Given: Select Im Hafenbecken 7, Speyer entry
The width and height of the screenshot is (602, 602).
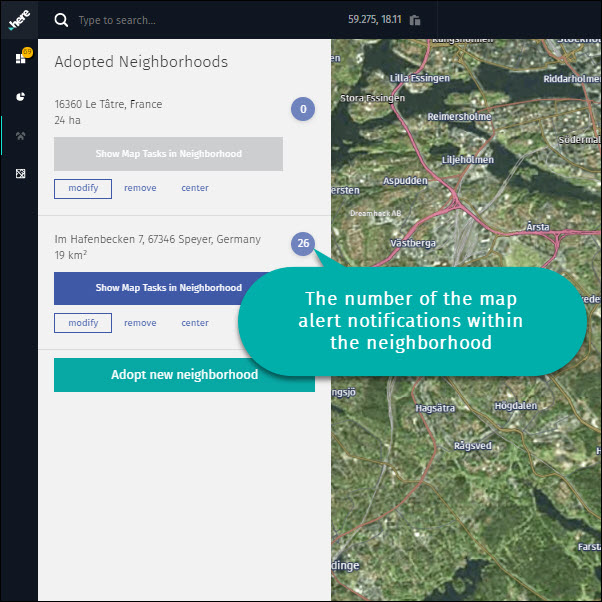Looking at the screenshot, I should 157,239.
